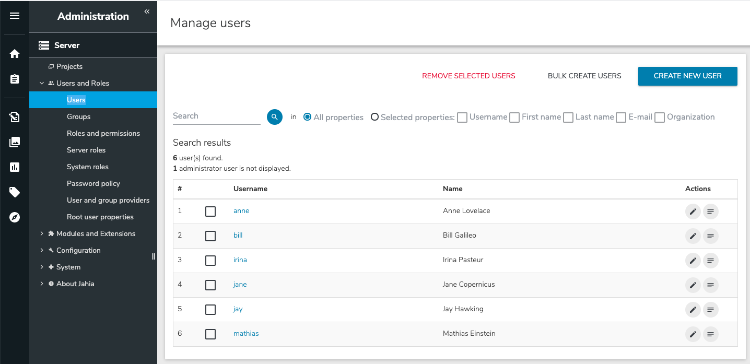750x364 pixels.
Task: Click BULK CREATE USERS button
Action: click(584, 76)
